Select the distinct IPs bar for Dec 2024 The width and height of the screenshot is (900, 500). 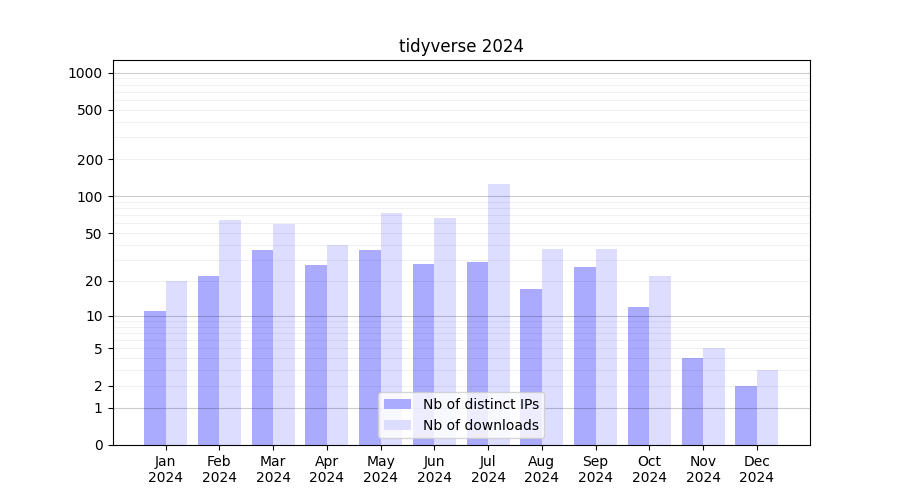(x=746, y=415)
